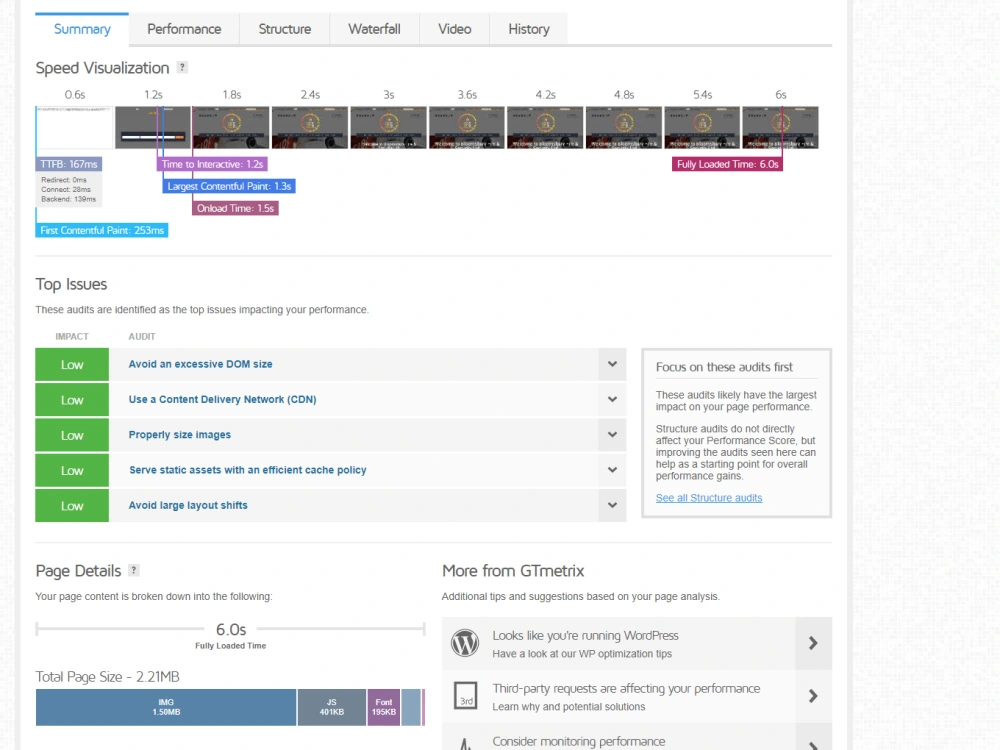1000x750 pixels.
Task: Click Largest Contentful Paint: 1.3s marker
Action: [x=229, y=186]
